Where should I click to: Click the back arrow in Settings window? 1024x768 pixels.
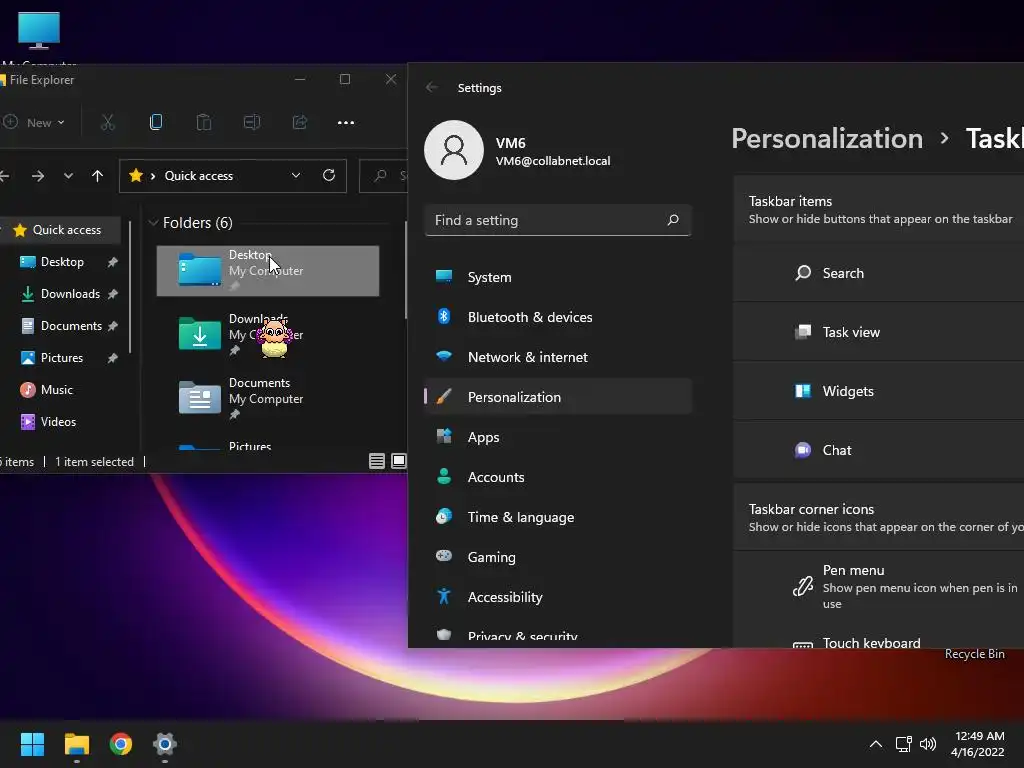[x=432, y=88]
